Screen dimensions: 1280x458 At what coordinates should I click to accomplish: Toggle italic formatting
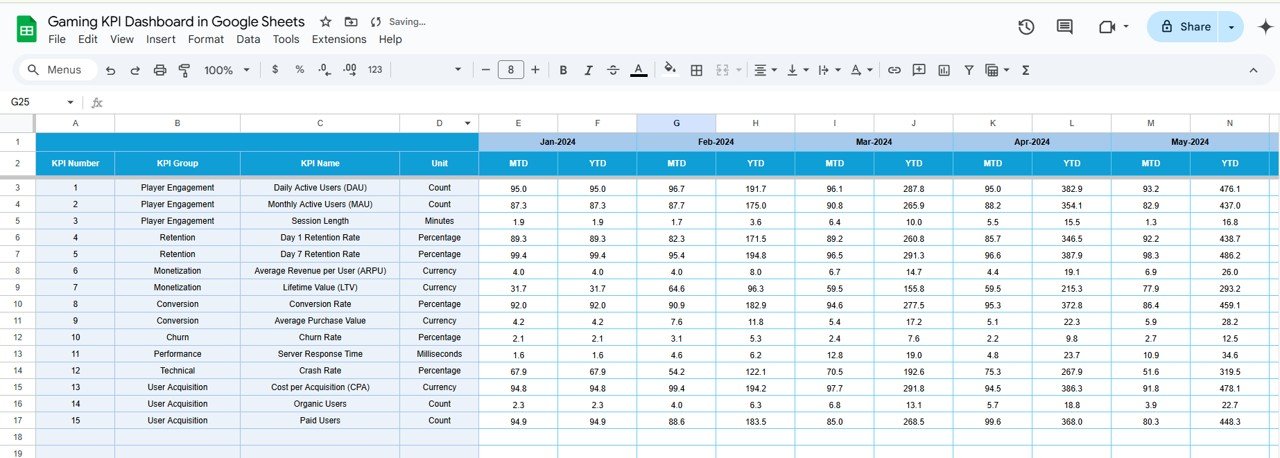(588, 70)
